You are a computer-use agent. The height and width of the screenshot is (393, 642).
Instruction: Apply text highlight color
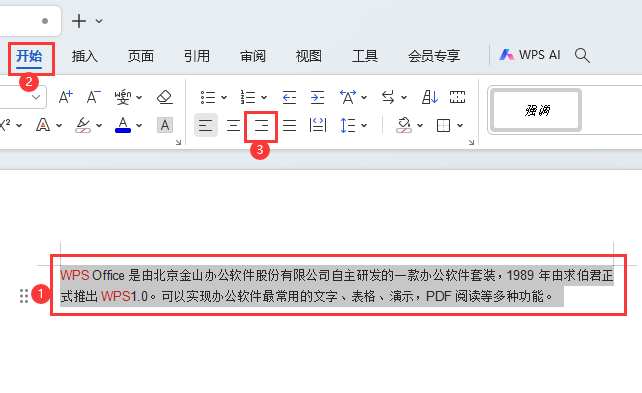(x=83, y=125)
